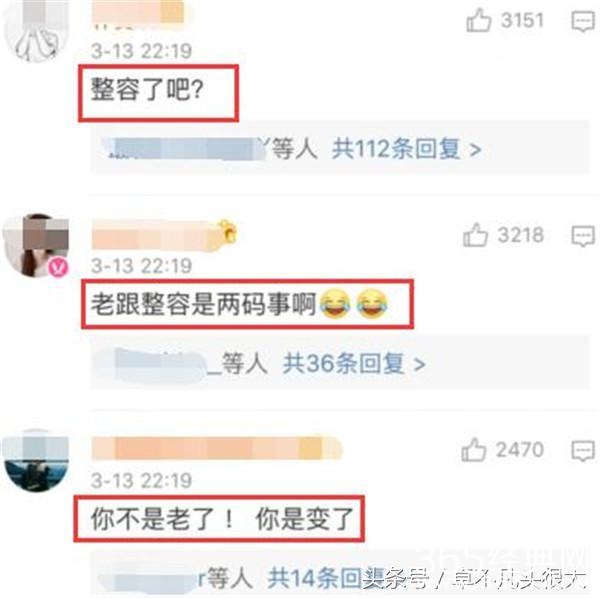600x598 pixels.
Task: Reply to the comment "整容了吧?"
Action: coord(583,21)
